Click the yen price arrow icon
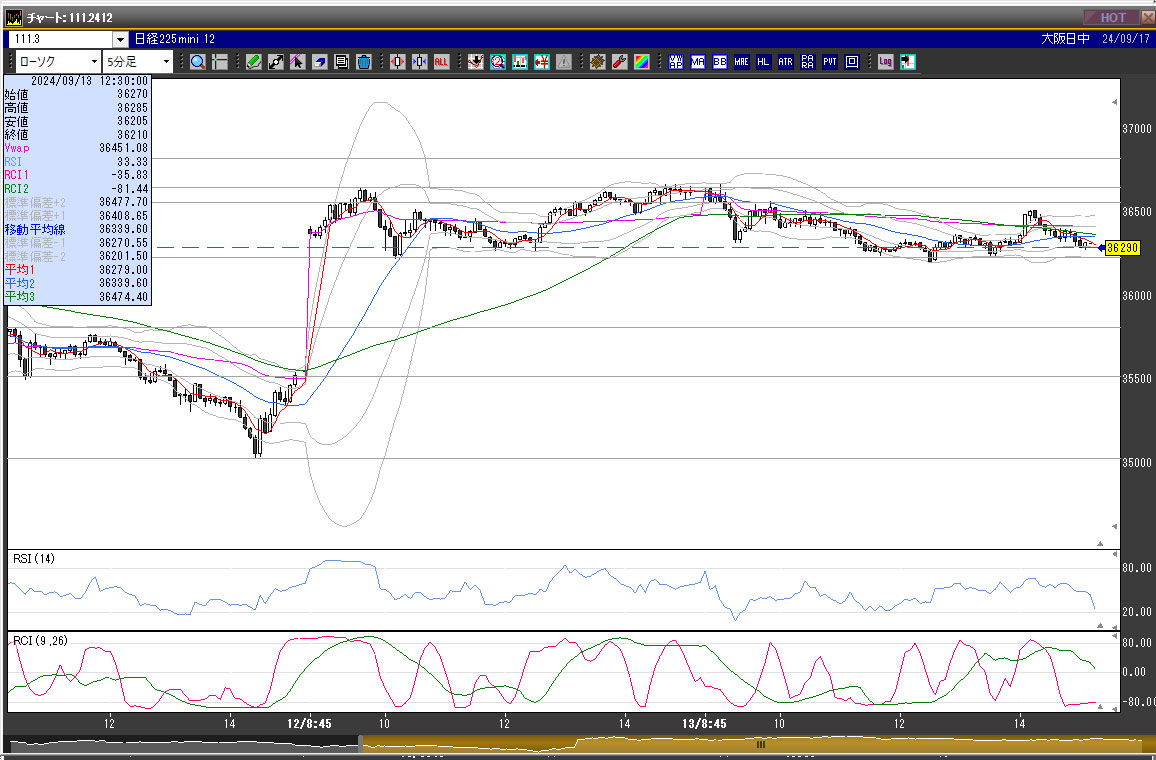 click(542, 62)
